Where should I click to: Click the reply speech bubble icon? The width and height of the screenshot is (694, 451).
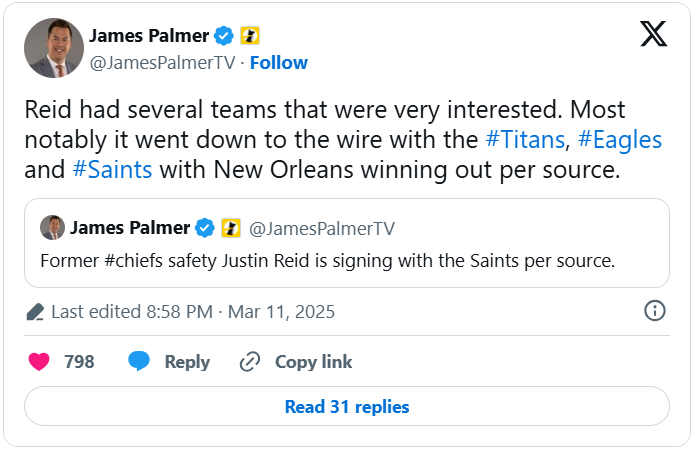click(x=139, y=362)
